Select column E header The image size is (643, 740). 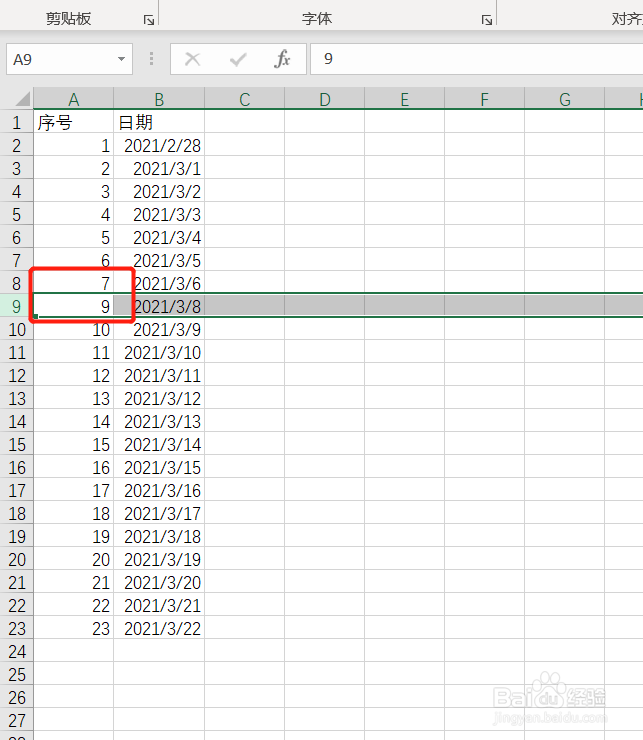[405, 99]
